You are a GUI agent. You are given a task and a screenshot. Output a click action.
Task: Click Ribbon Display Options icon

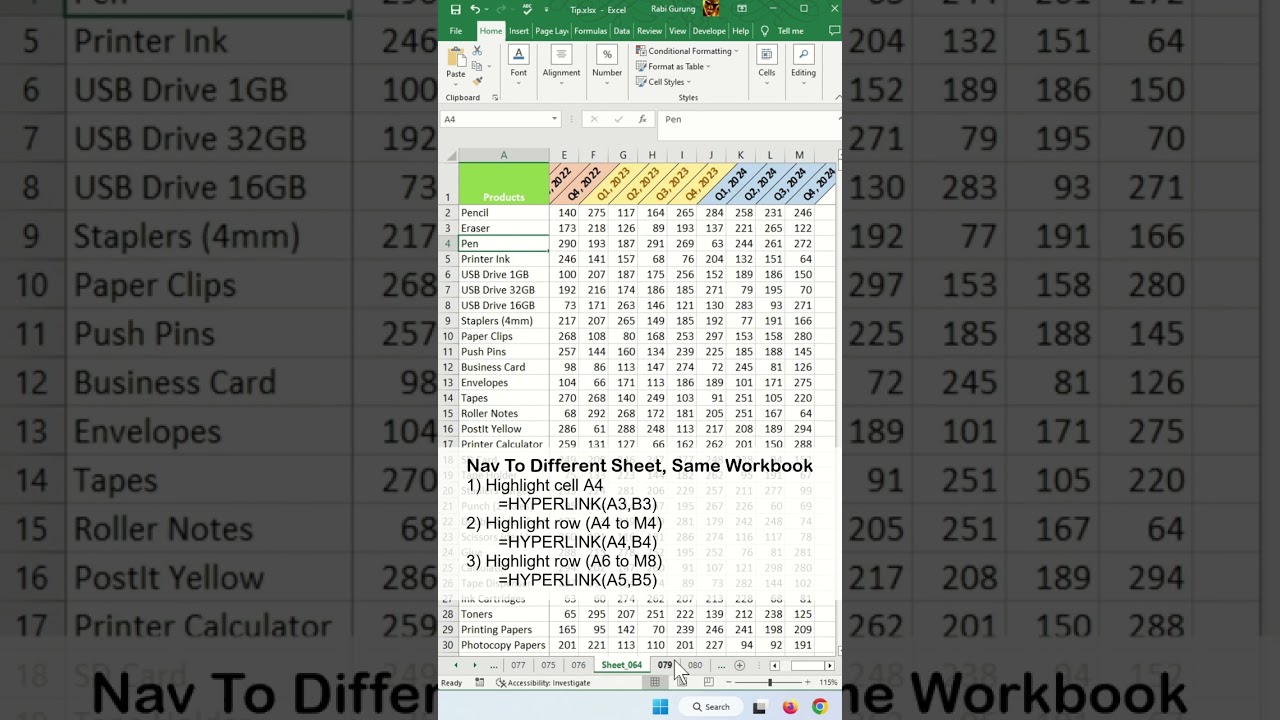(x=742, y=9)
